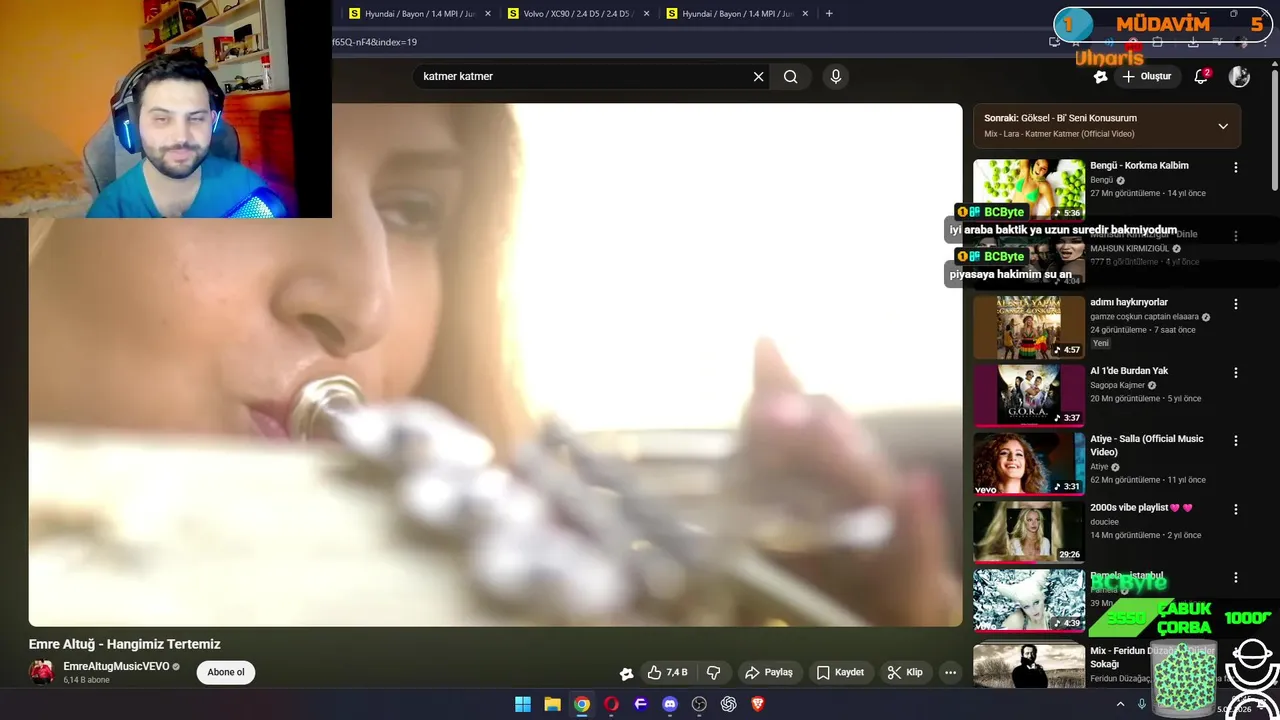Image resolution: width=1280 pixels, height=720 pixels.
Task: Show hidden system tray icons
Action: pos(1120,704)
